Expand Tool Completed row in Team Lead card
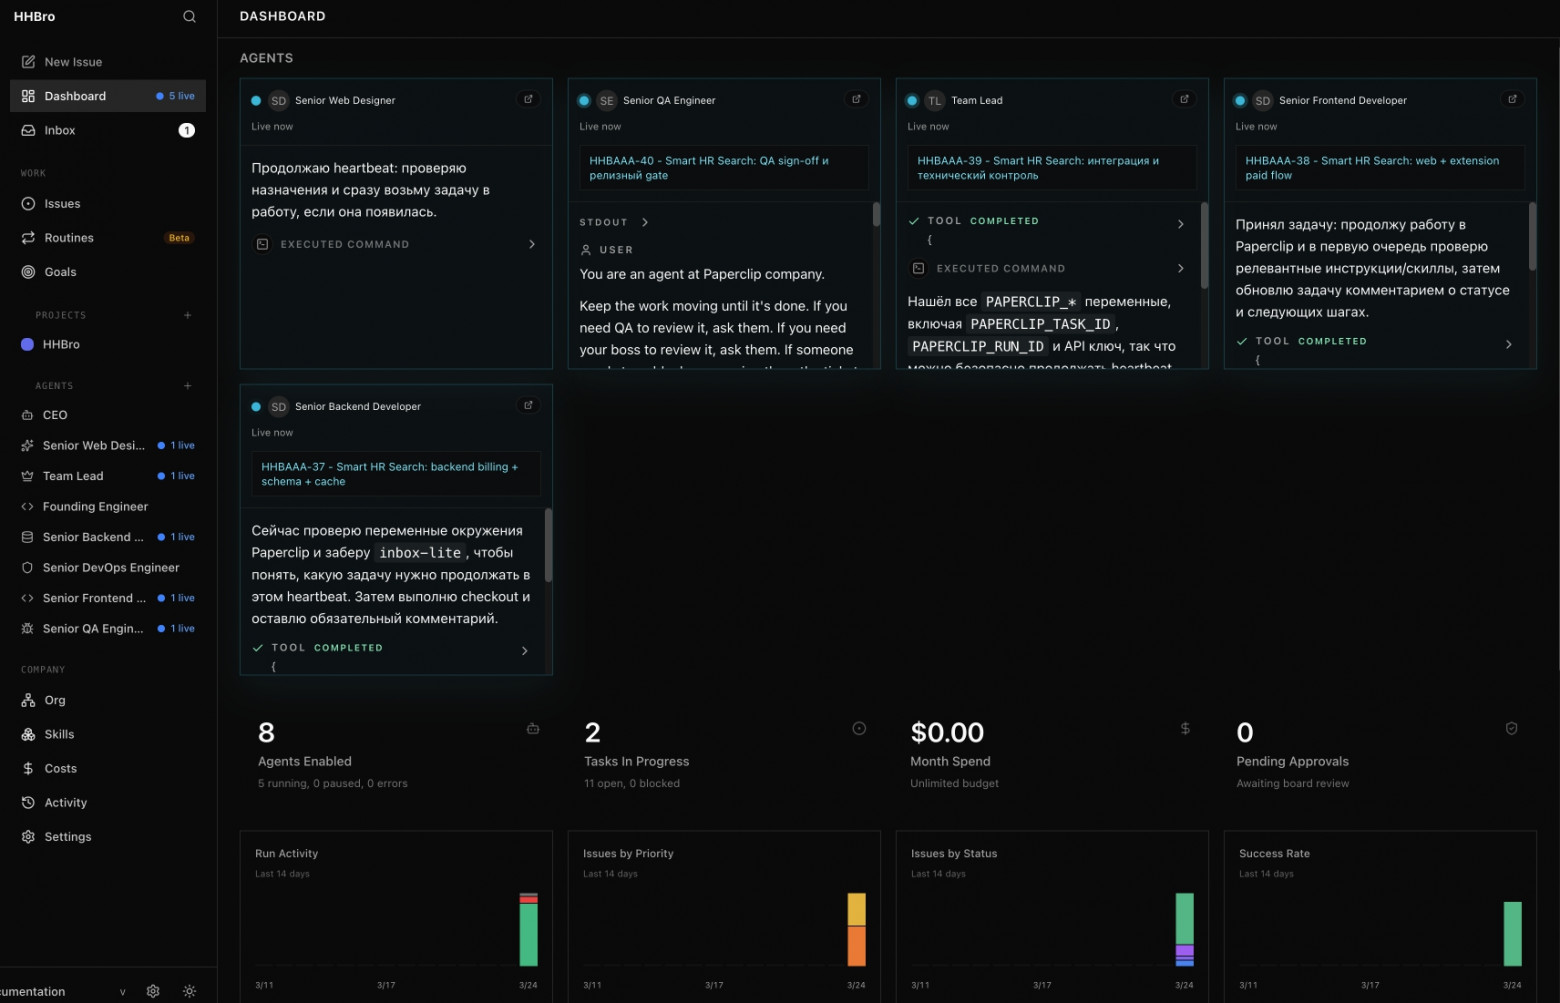The width and height of the screenshot is (1560, 1003). coord(1180,224)
